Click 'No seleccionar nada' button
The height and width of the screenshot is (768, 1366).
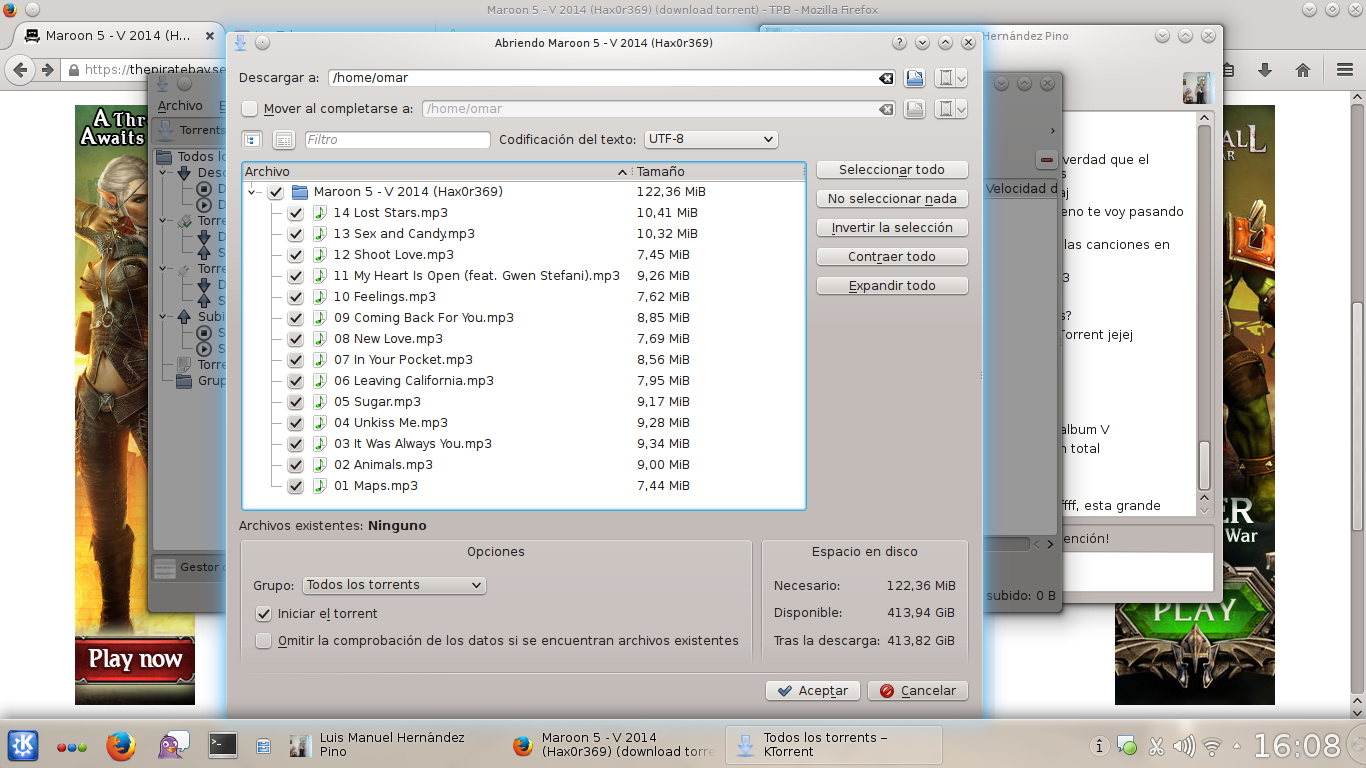pos(892,199)
